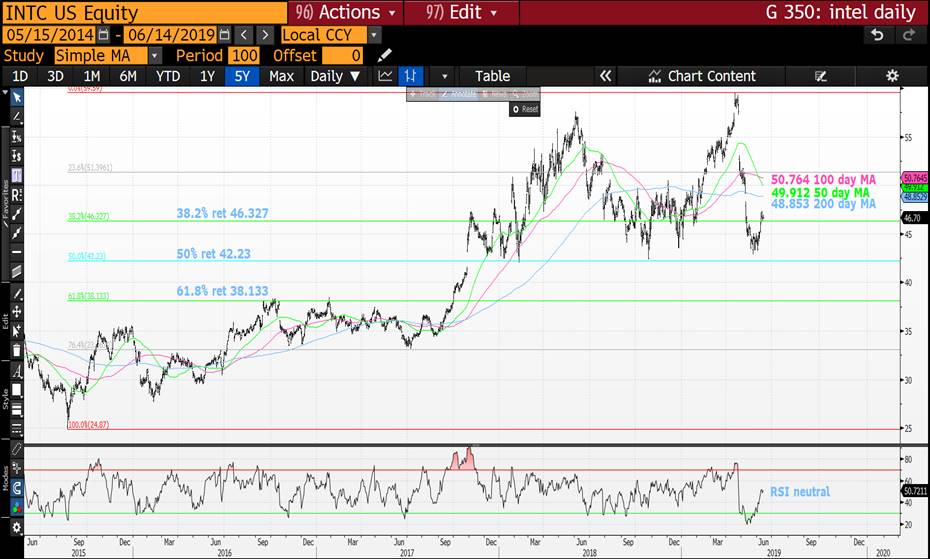The width and height of the screenshot is (930, 559).
Task: Click the Reset button on chart
Action: pos(525,109)
